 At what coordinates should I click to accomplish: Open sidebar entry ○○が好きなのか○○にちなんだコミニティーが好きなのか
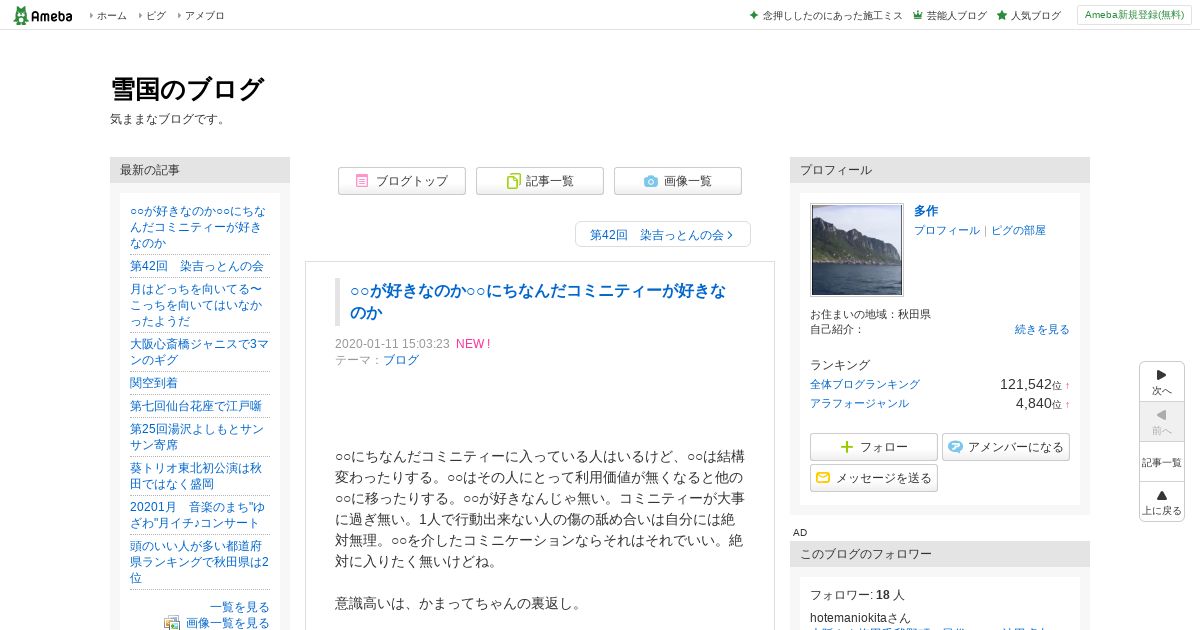pos(199,227)
